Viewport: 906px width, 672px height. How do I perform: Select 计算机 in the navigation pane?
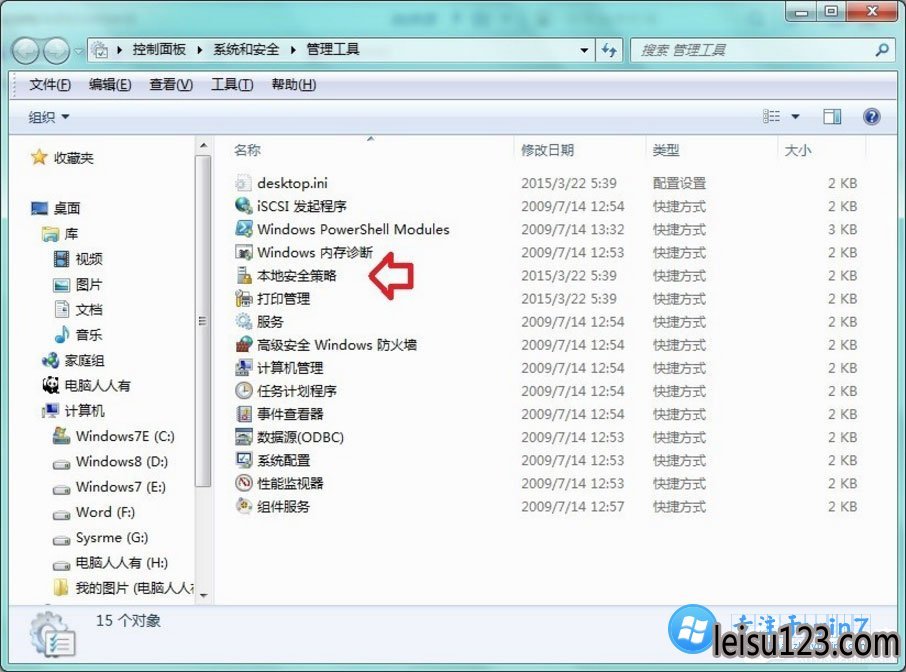73,411
